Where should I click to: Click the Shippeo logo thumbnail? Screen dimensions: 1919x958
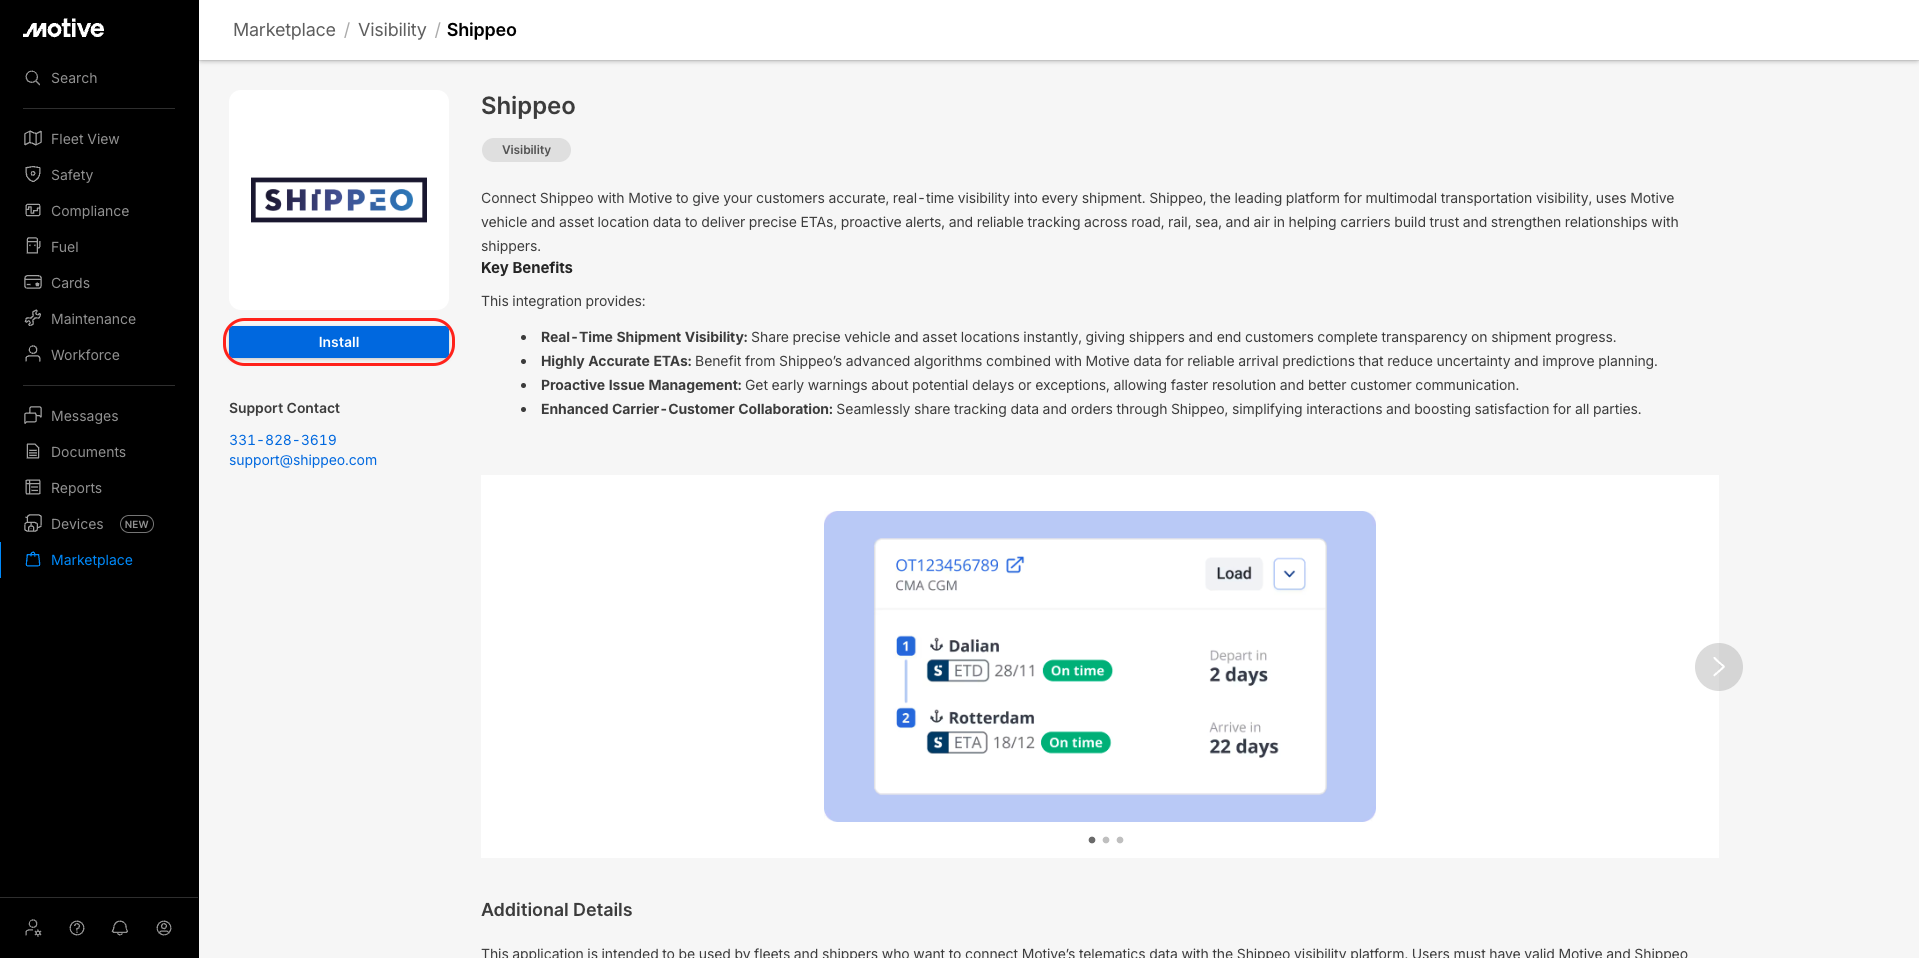[x=339, y=200]
